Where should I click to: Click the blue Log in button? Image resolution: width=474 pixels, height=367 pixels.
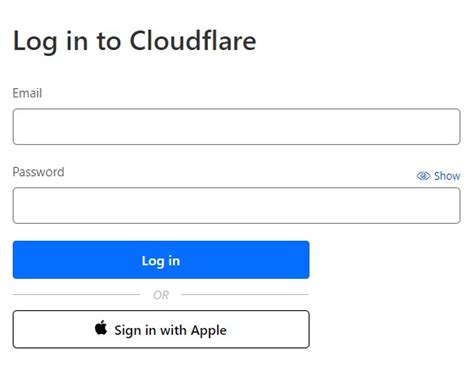pos(161,260)
